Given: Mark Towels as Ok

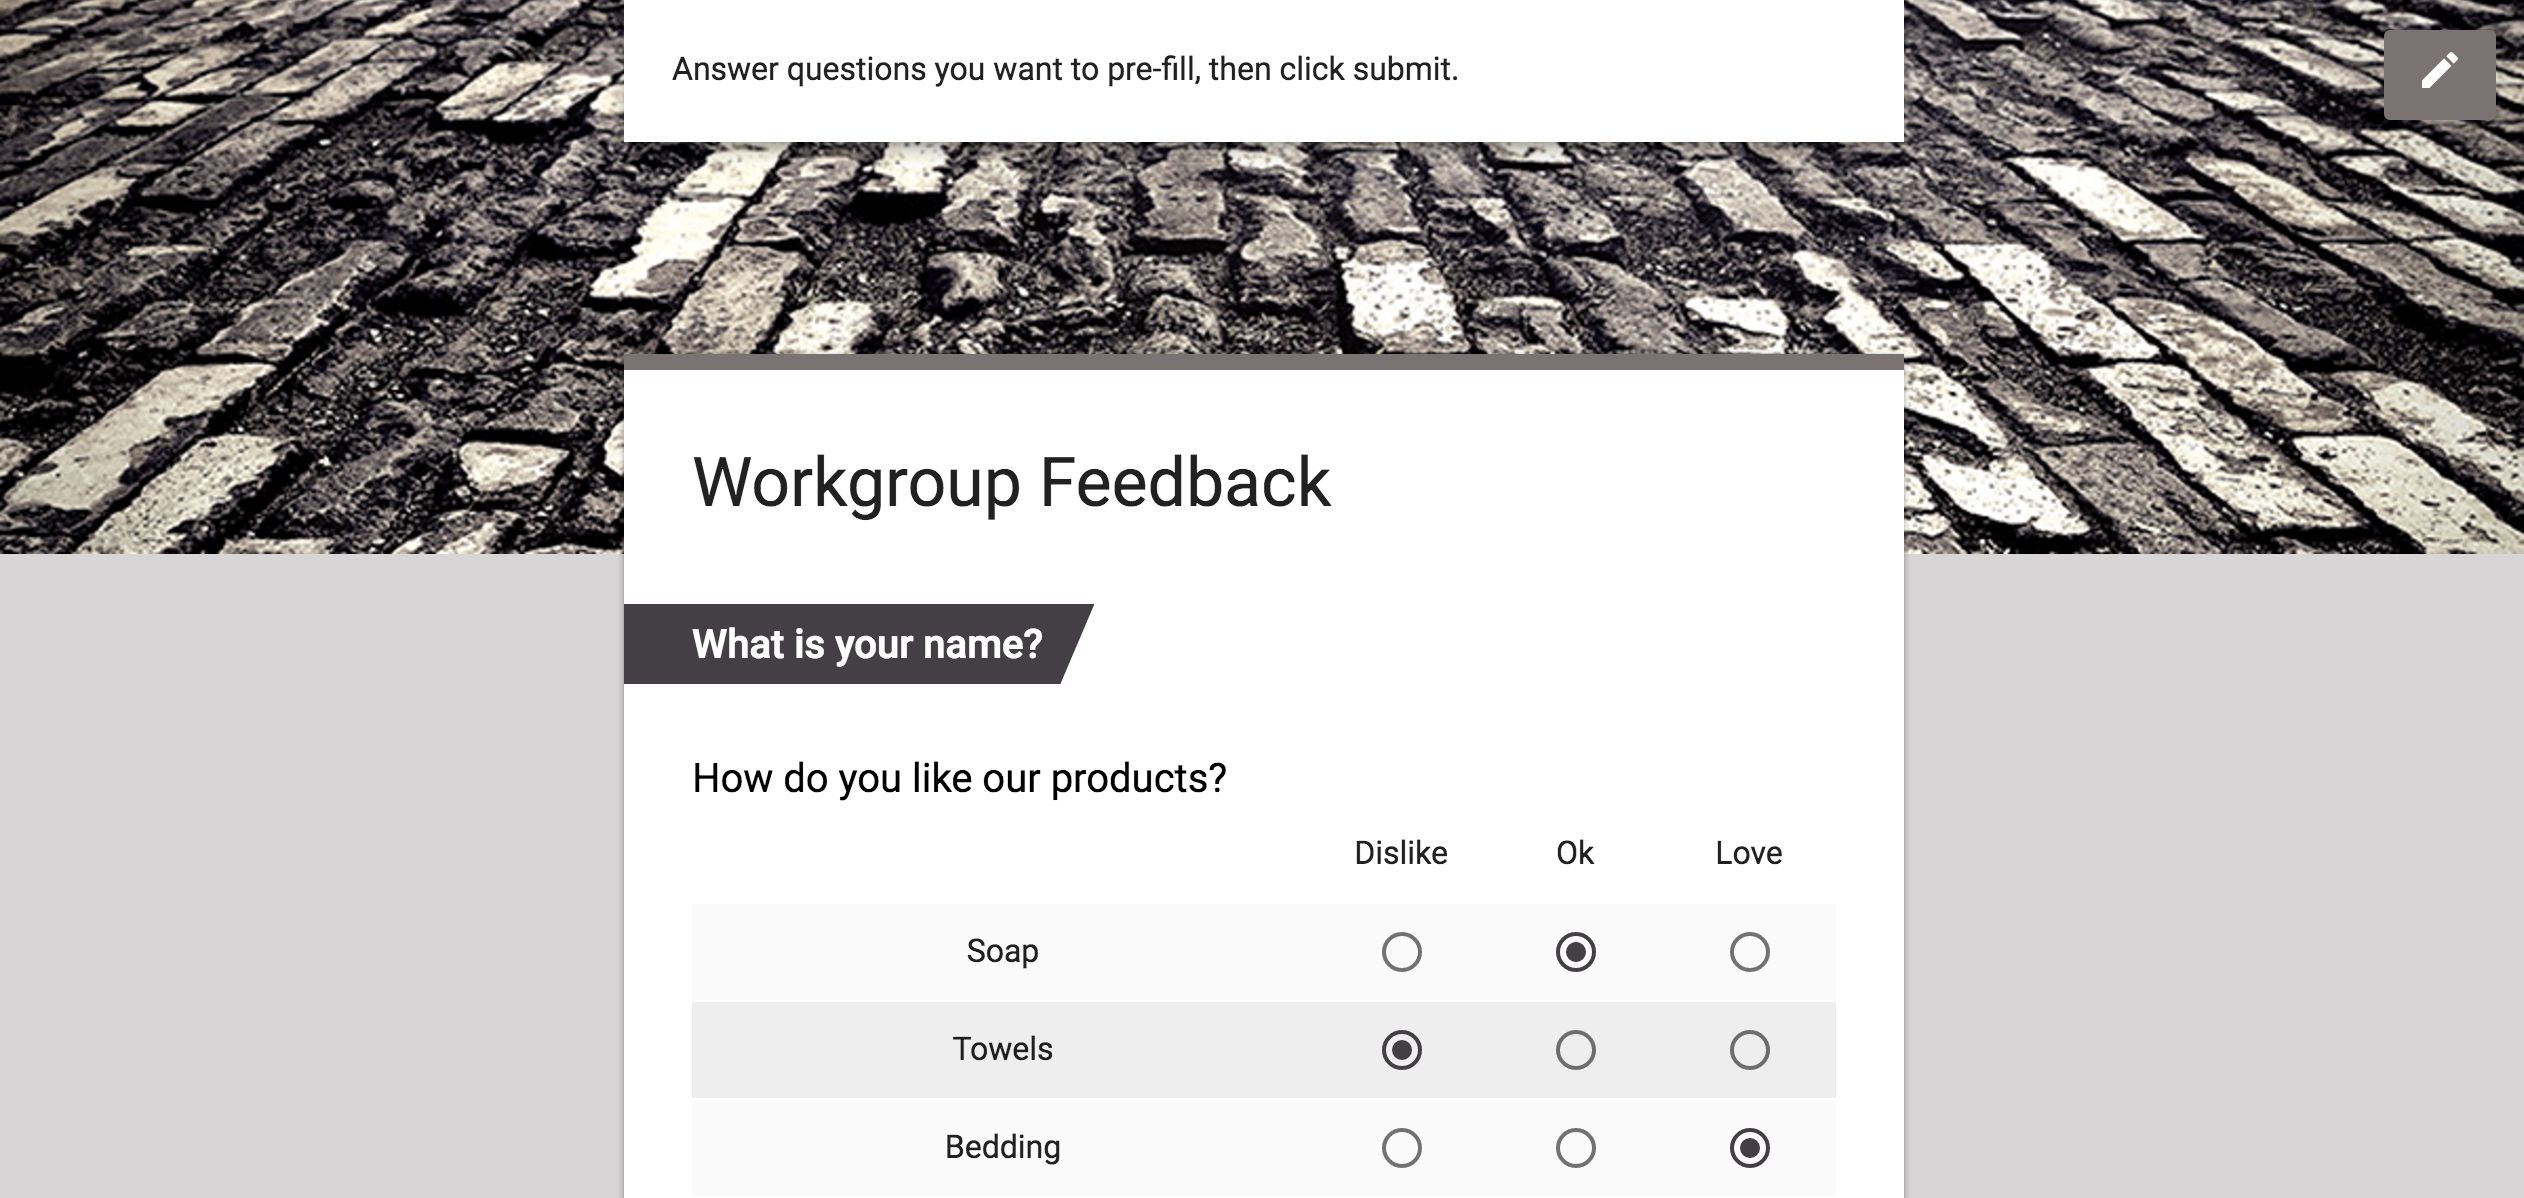Looking at the screenshot, I should coord(1575,1050).
